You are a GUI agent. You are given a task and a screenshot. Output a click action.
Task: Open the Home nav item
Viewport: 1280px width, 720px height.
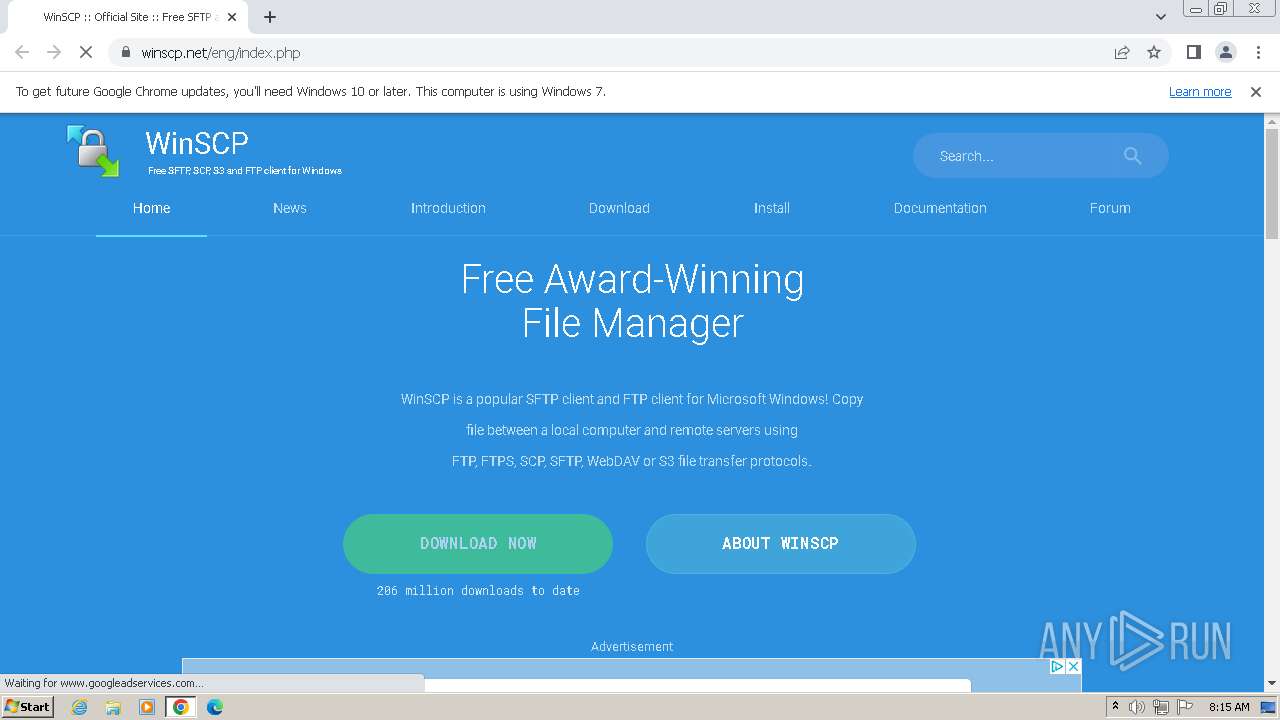click(151, 208)
